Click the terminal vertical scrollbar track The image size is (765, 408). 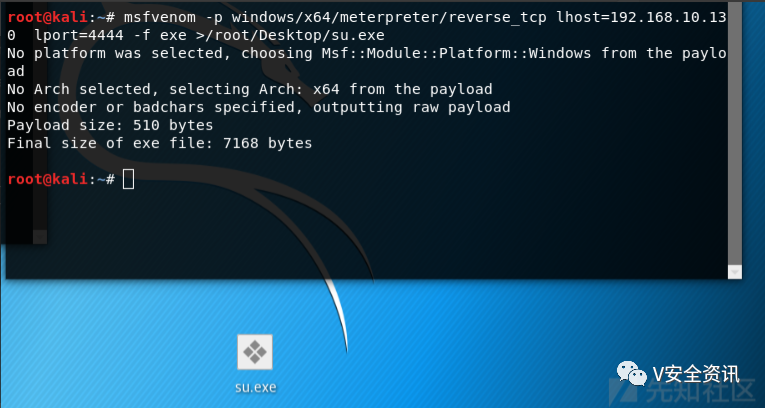click(735, 134)
